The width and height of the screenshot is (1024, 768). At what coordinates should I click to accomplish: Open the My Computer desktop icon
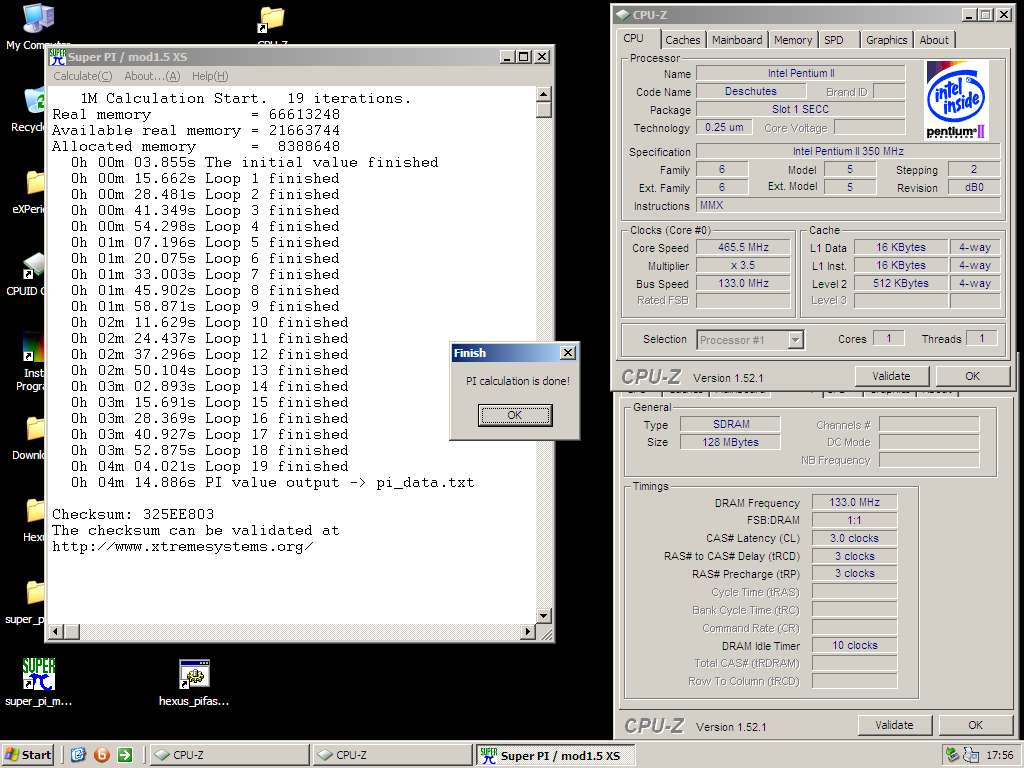click(x=38, y=18)
